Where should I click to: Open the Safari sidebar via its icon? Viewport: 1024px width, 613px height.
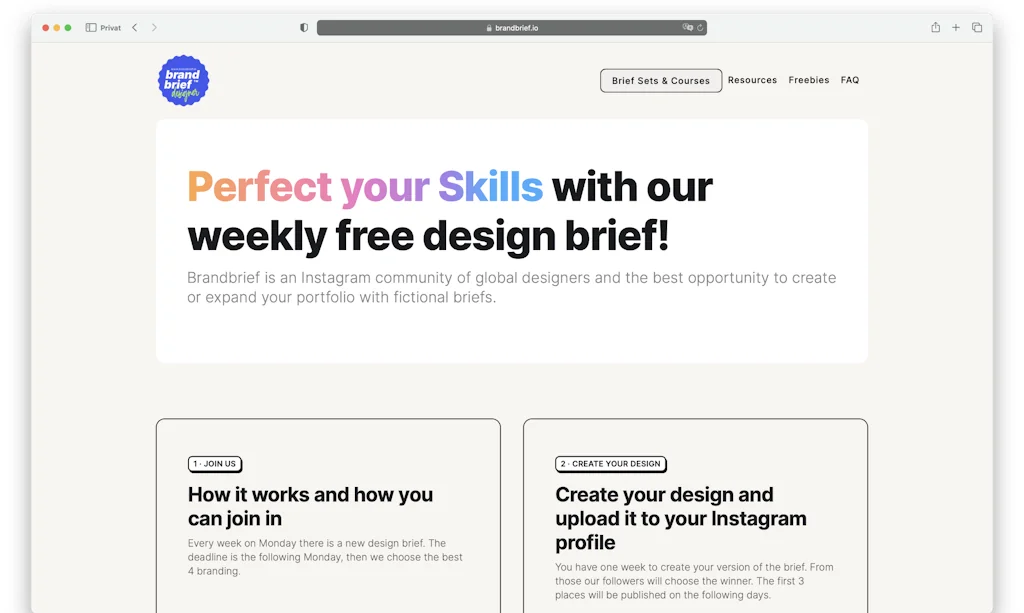pyautogui.click(x=90, y=27)
